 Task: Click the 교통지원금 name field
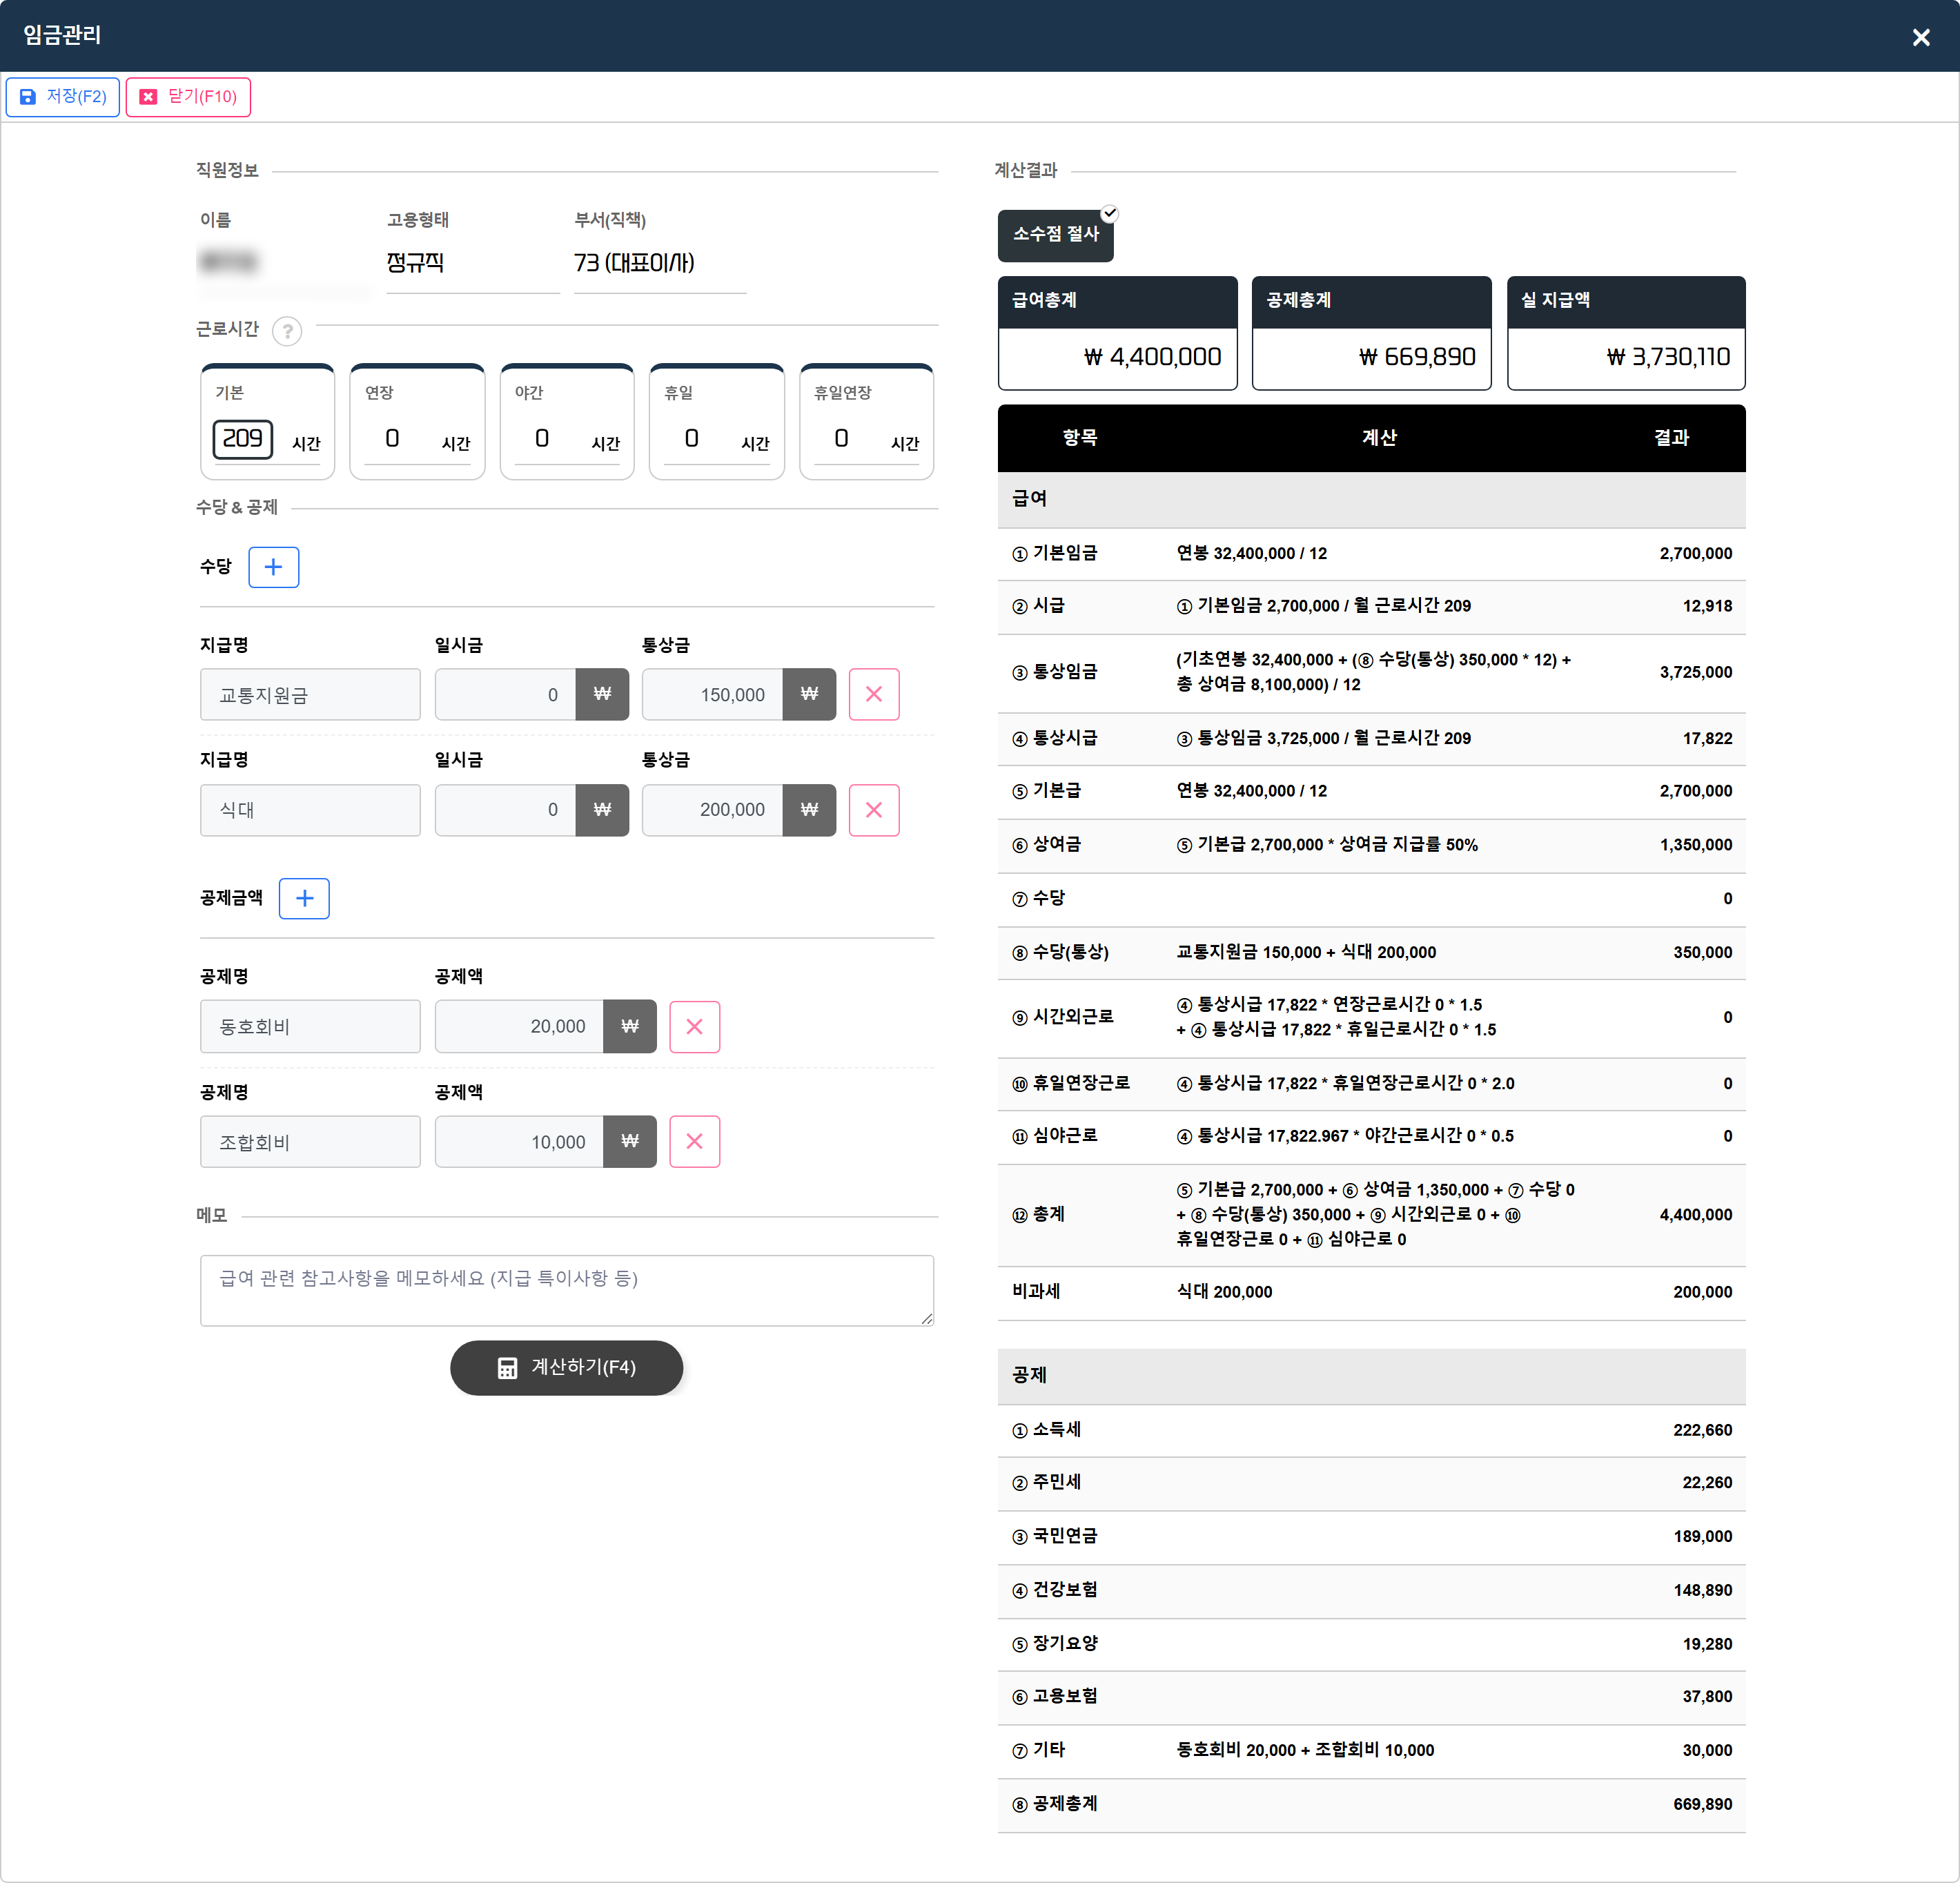coord(310,694)
